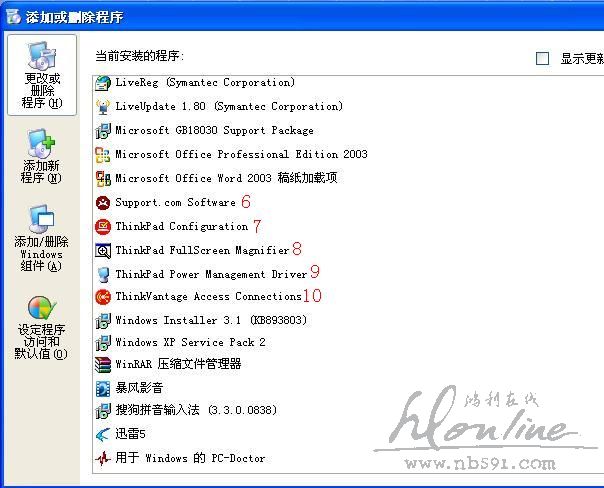Select Support.com Software entry
This screenshot has width=604, height=488.
coord(176,202)
